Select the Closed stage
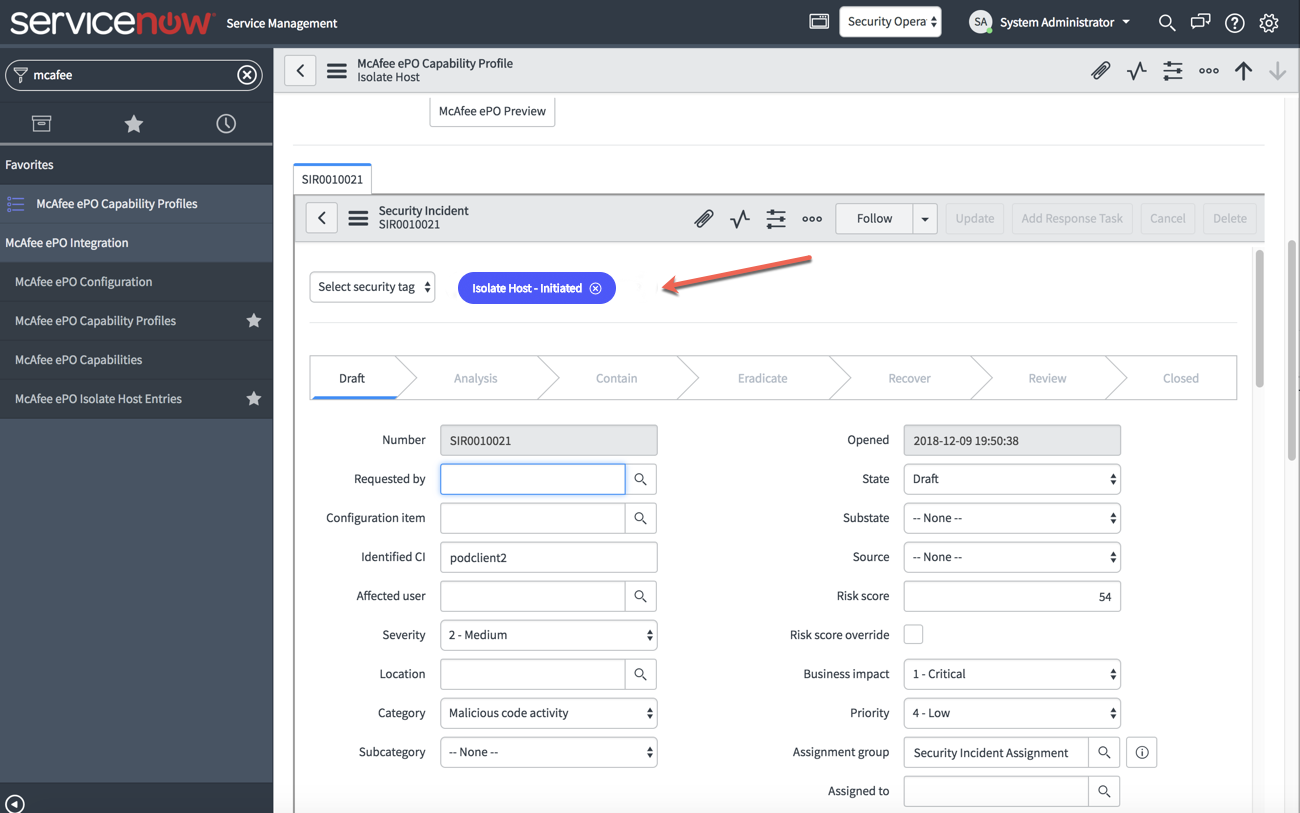This screenshot has width=1300, height=813. 1180,378
